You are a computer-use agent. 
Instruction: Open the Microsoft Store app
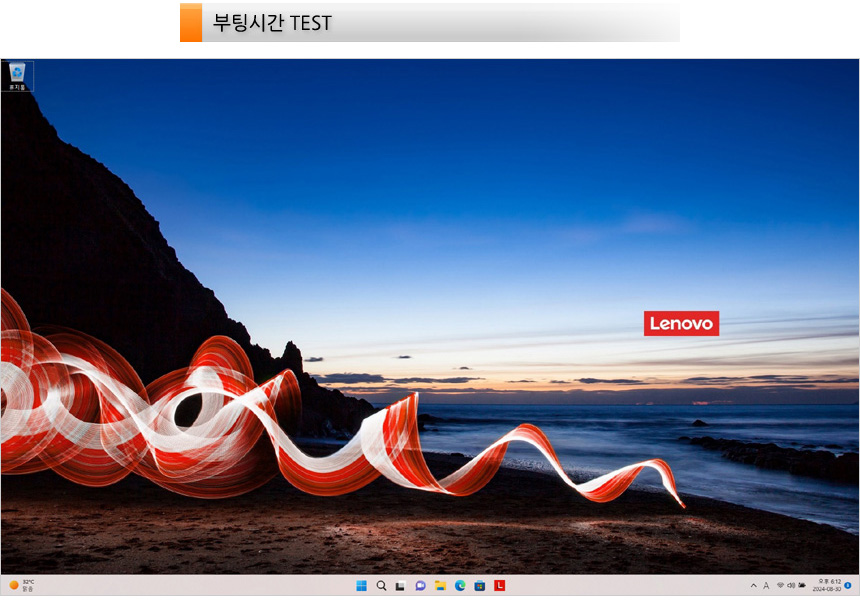[x=480, y=585]
